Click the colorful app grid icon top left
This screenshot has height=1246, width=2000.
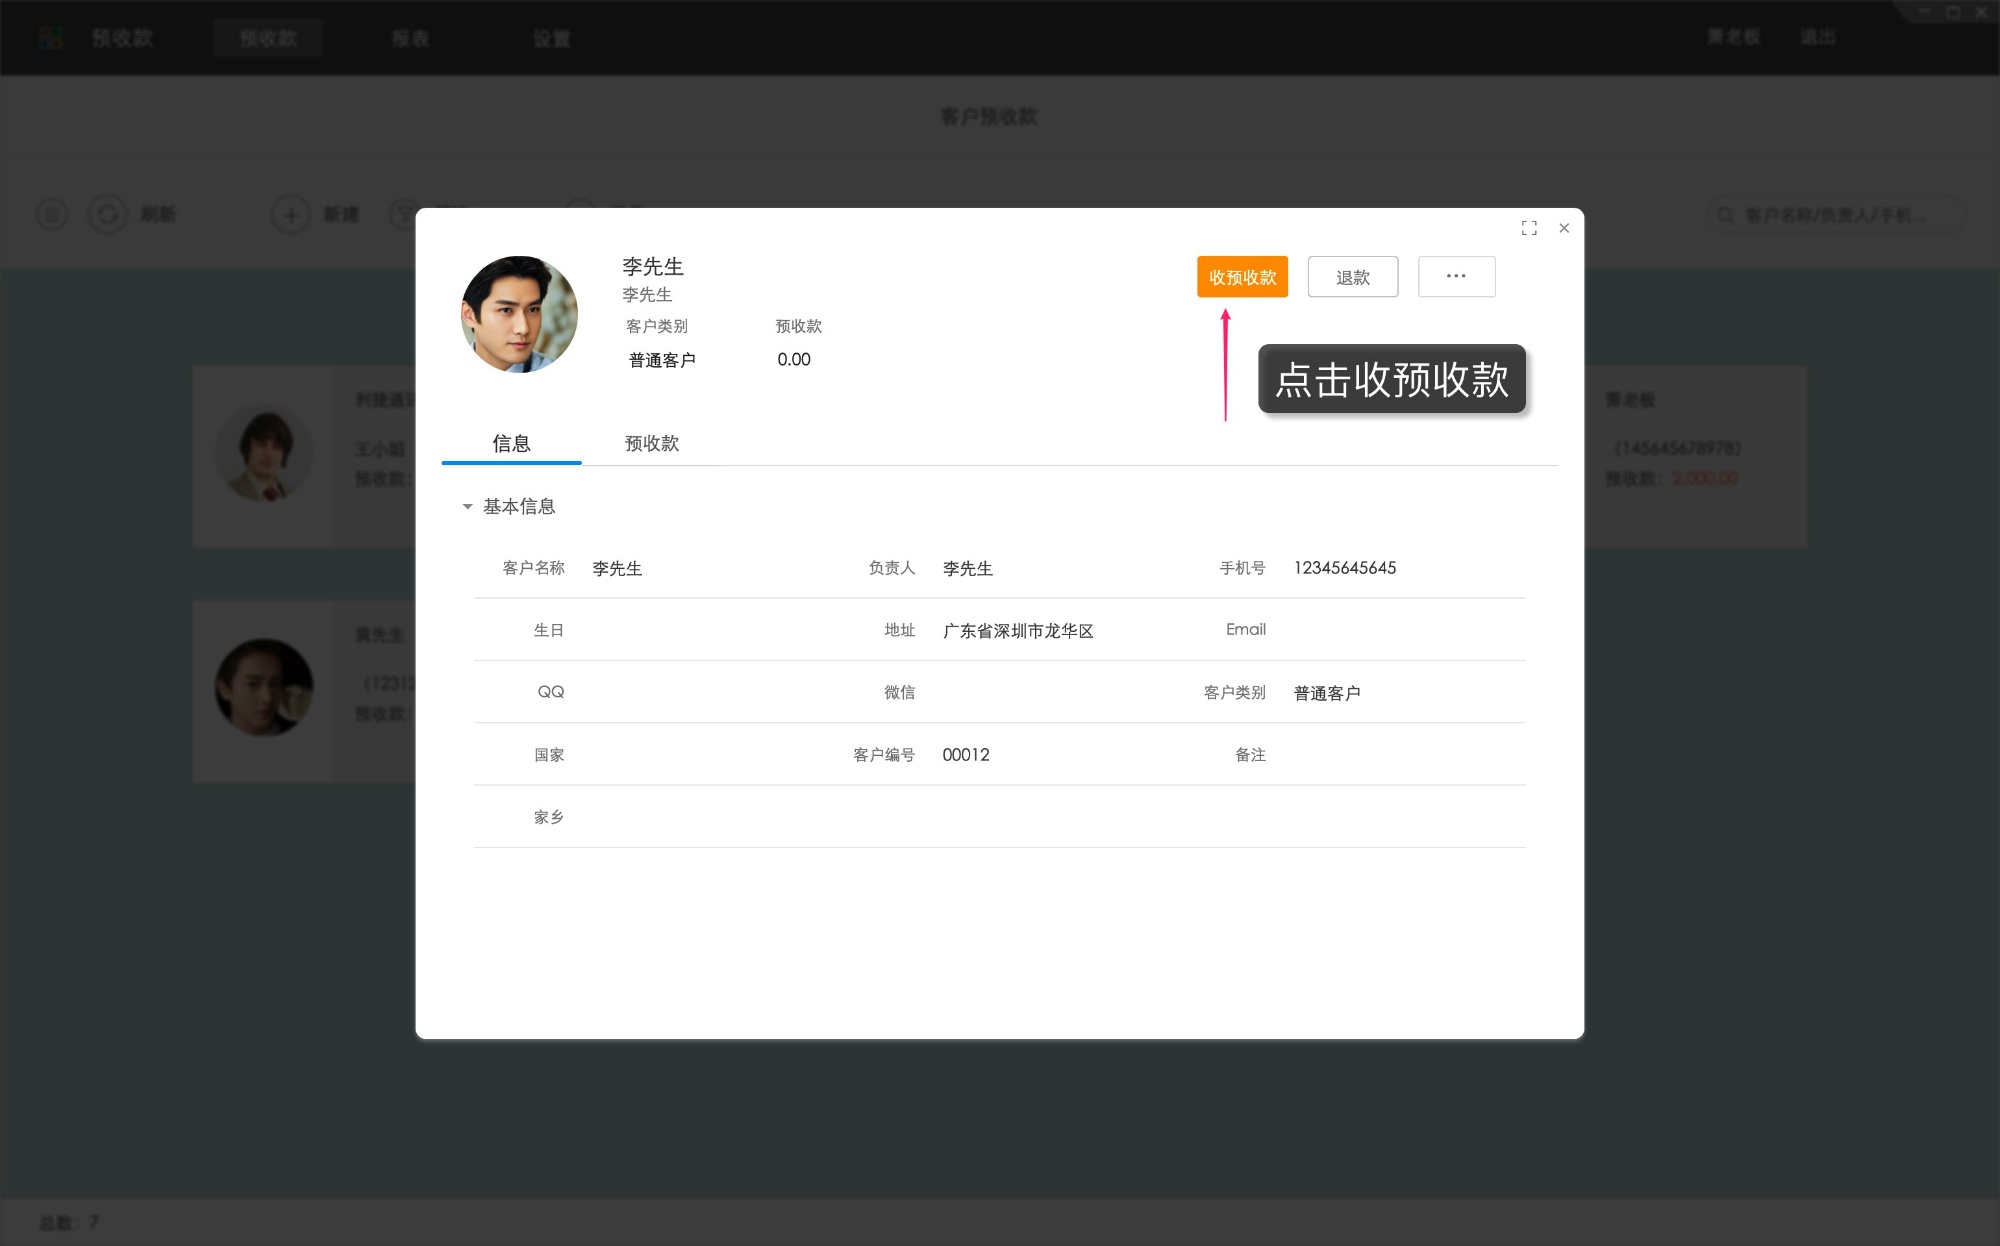pos(50,37)
